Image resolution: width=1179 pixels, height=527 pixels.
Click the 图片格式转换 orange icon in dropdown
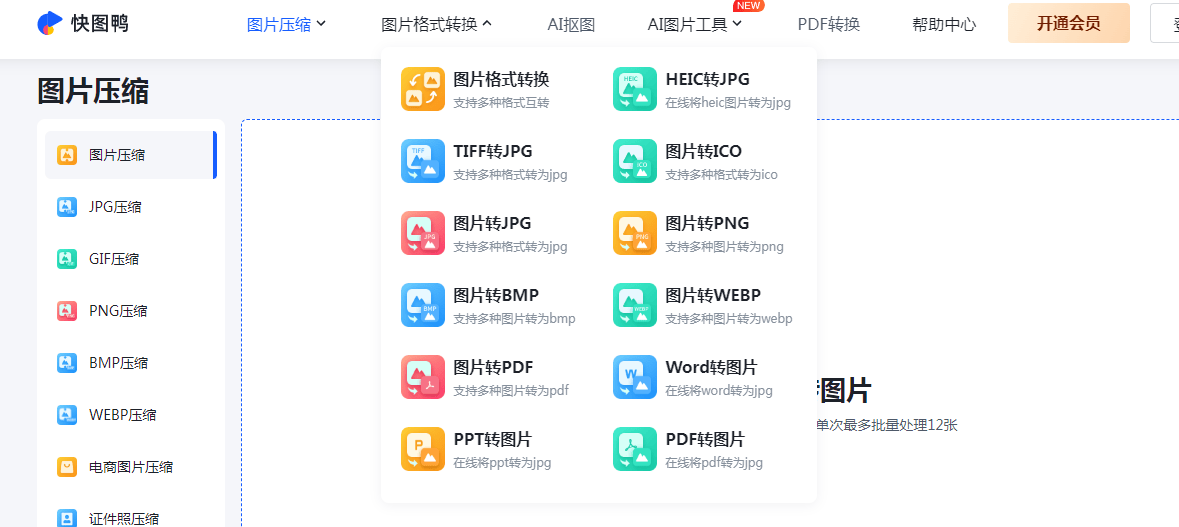423,89
